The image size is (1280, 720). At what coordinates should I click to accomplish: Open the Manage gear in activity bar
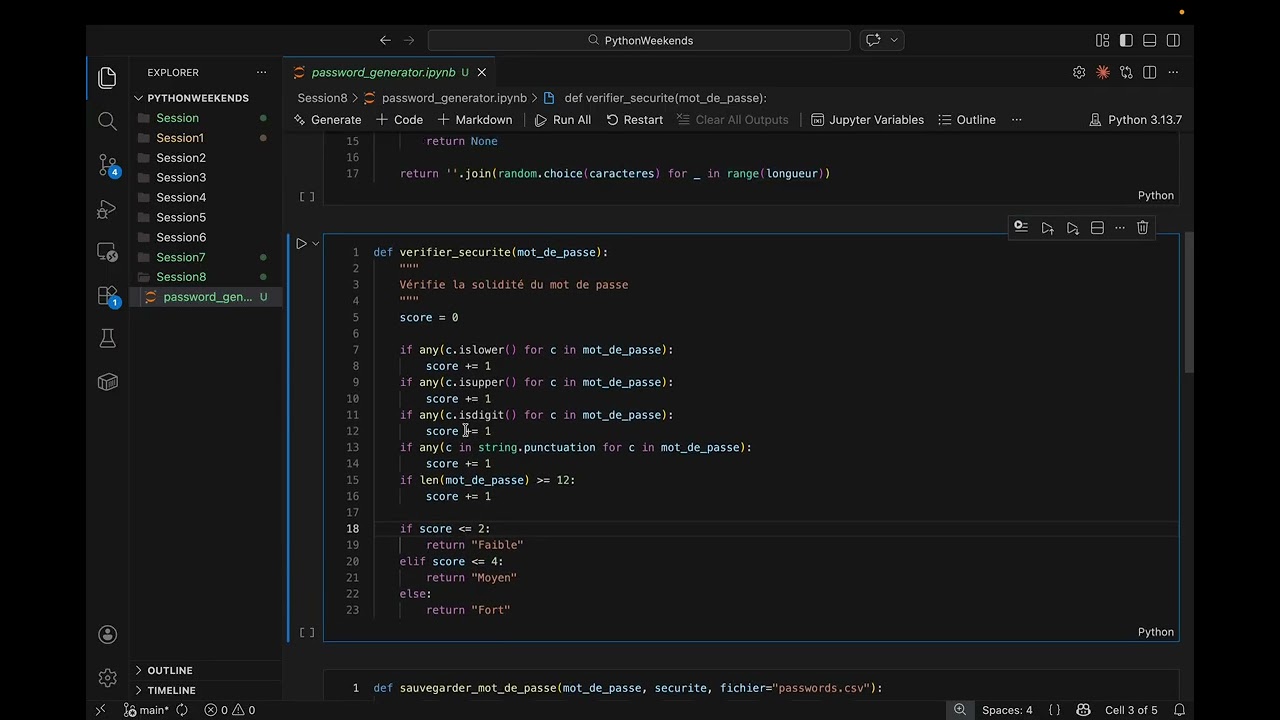pos(107,678)
